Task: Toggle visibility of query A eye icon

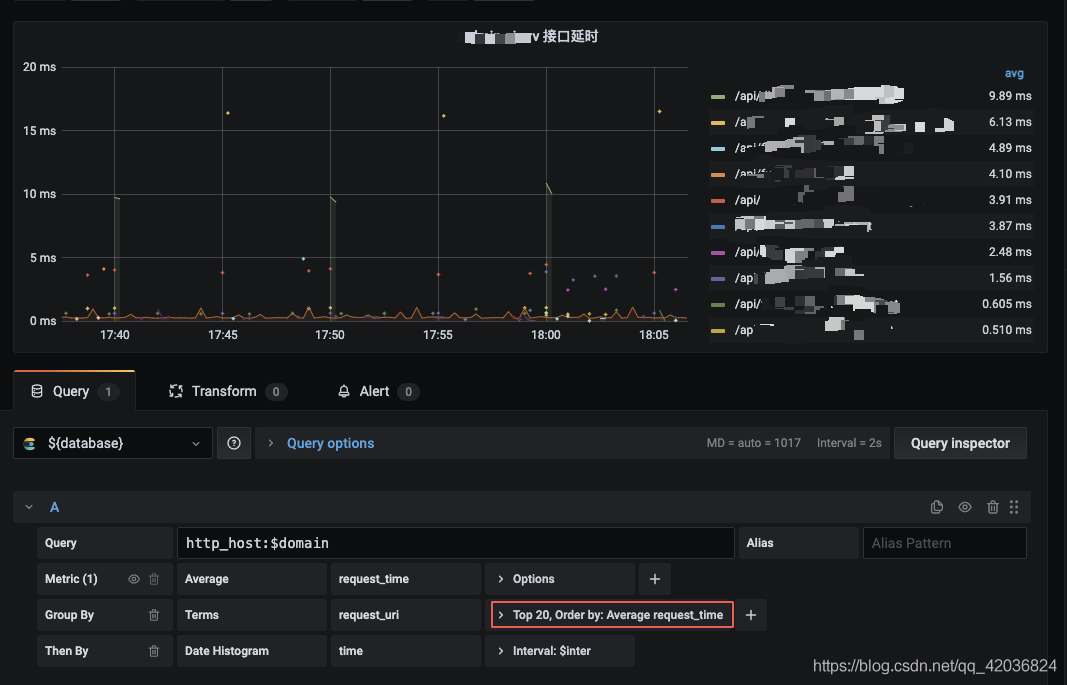Action: [965, 507]
